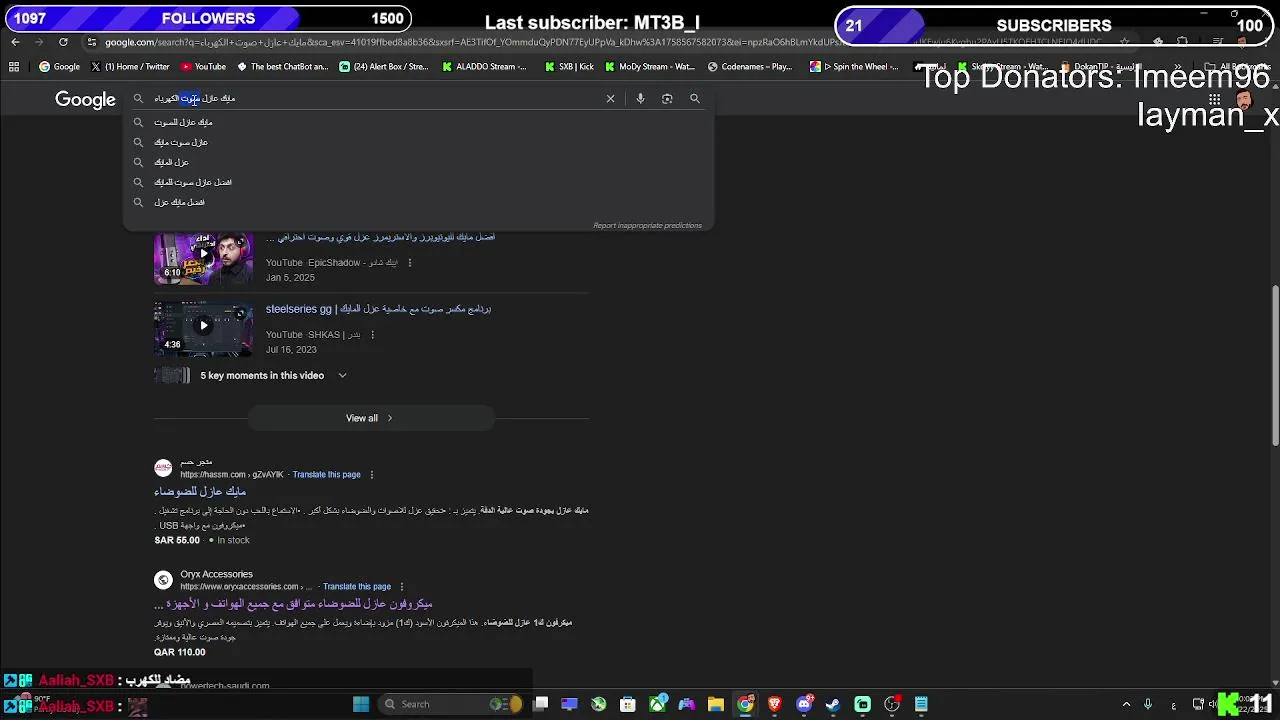
Task: Open Discord from taskbar
Action: tap(805, 704)
